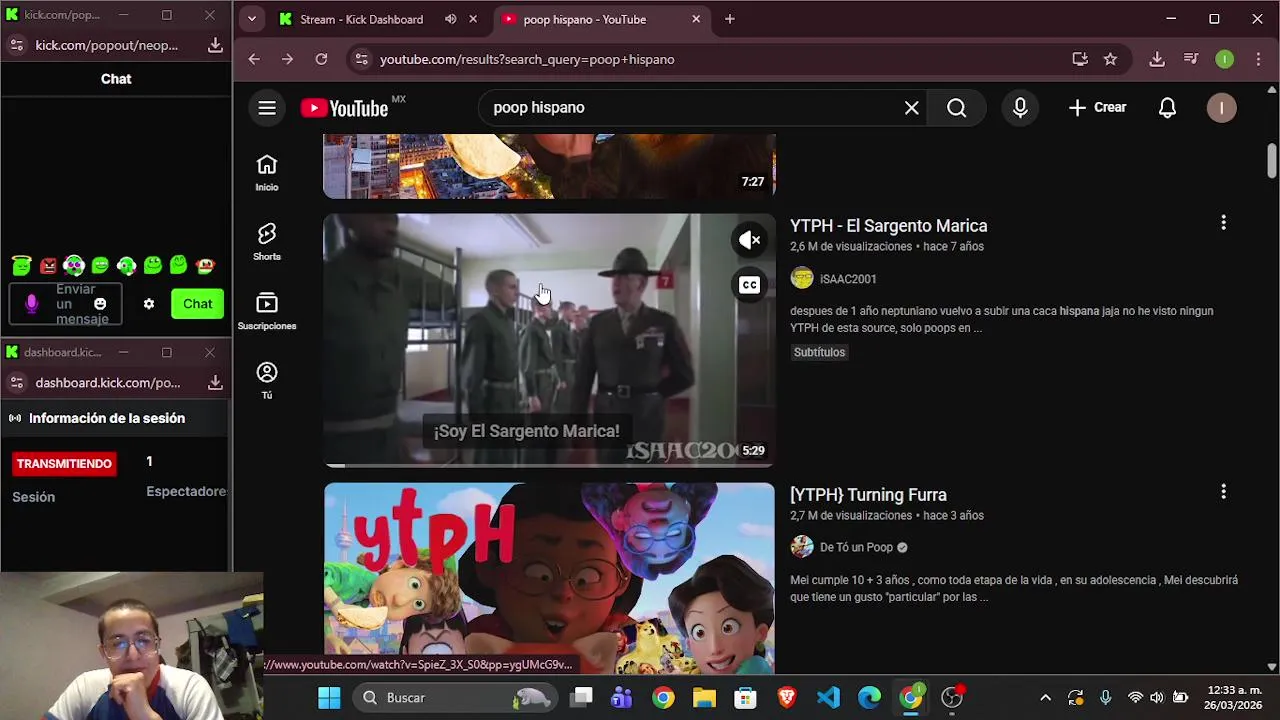Open ISAAC2001 channel avatar
1280x720 pixels.
click(802, 279)
